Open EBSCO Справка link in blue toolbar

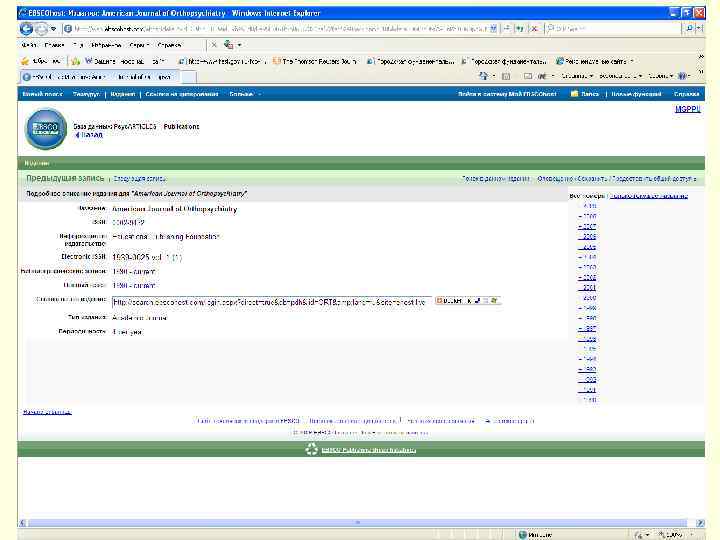(686, 94)
